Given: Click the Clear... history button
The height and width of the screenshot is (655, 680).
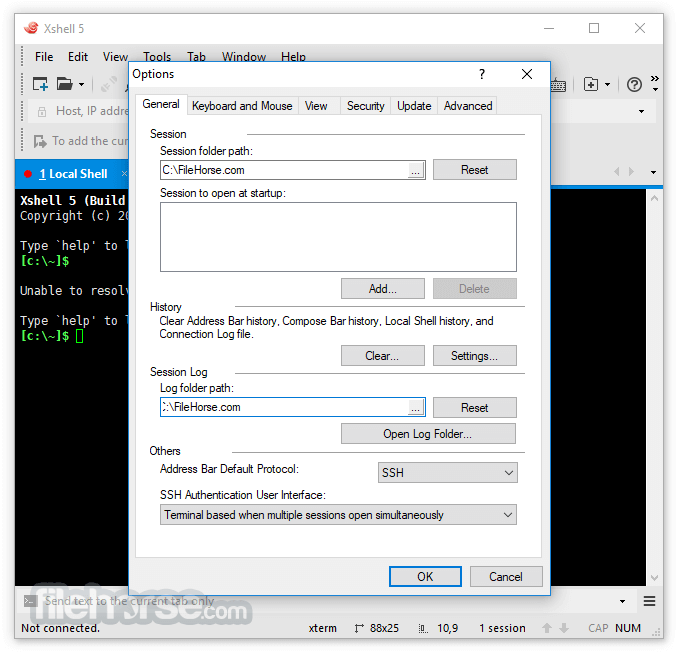Looking at the screenshot, I should 382,356.
